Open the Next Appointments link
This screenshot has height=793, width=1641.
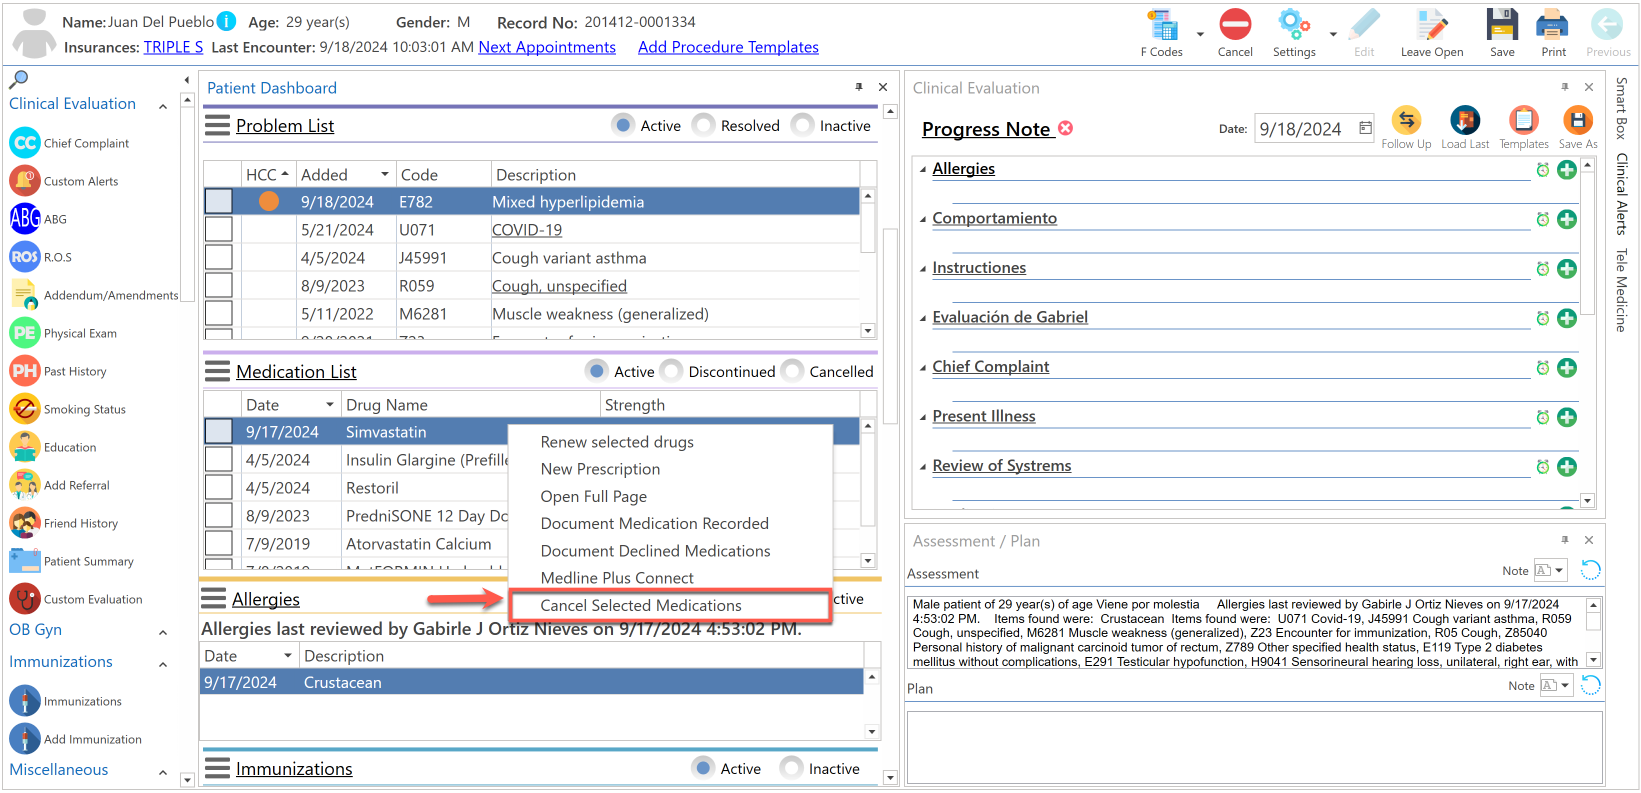547,47
